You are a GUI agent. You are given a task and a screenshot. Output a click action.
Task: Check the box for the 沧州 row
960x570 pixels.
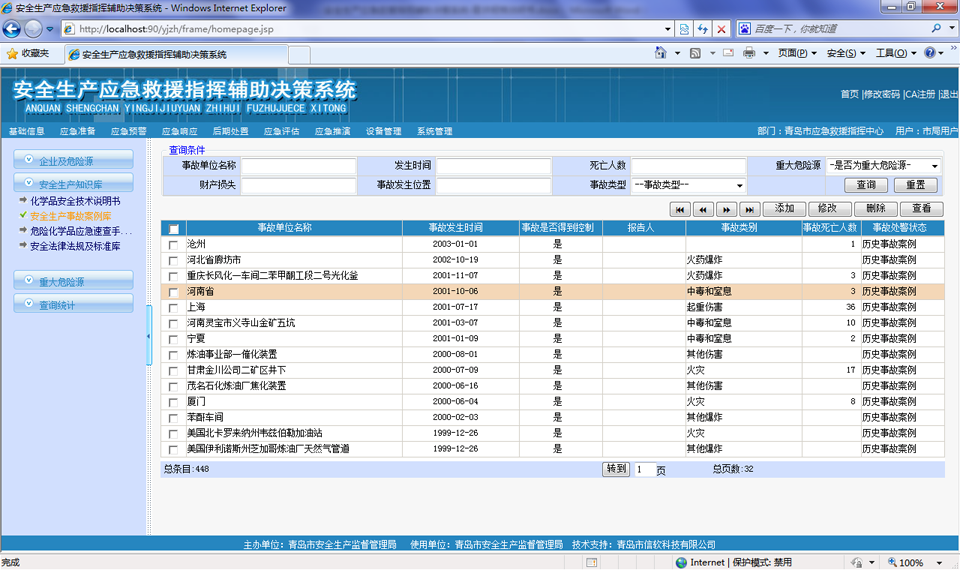click(174, 244)
